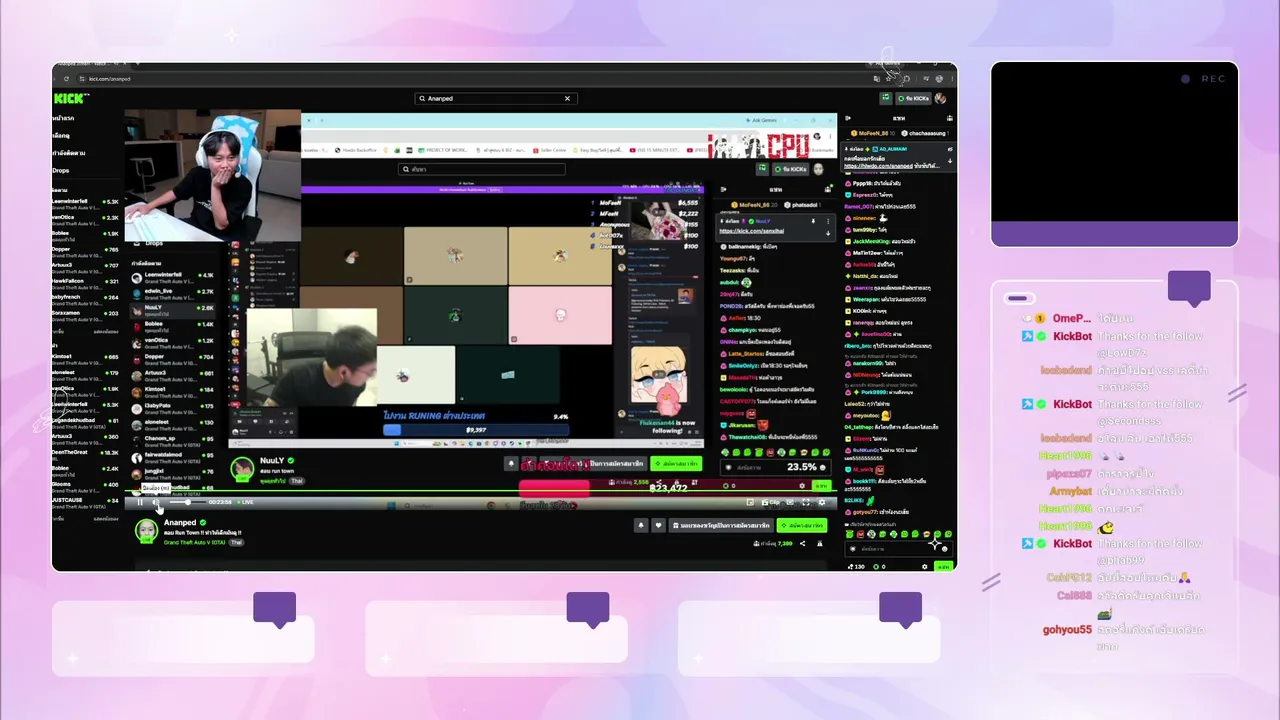This screenshot has height=720, width=1280.
Task: Open Drops in the outer Kick sidebar
Action: [61, 171]
